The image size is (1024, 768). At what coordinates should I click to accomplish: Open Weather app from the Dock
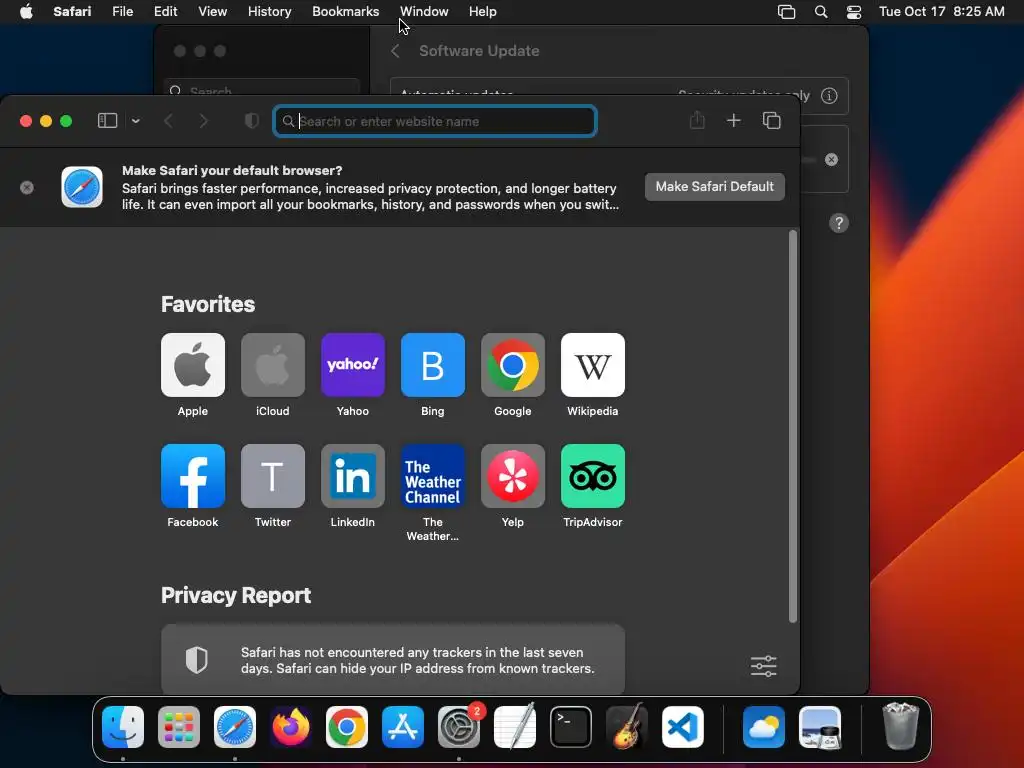click(x=763, y=727)
